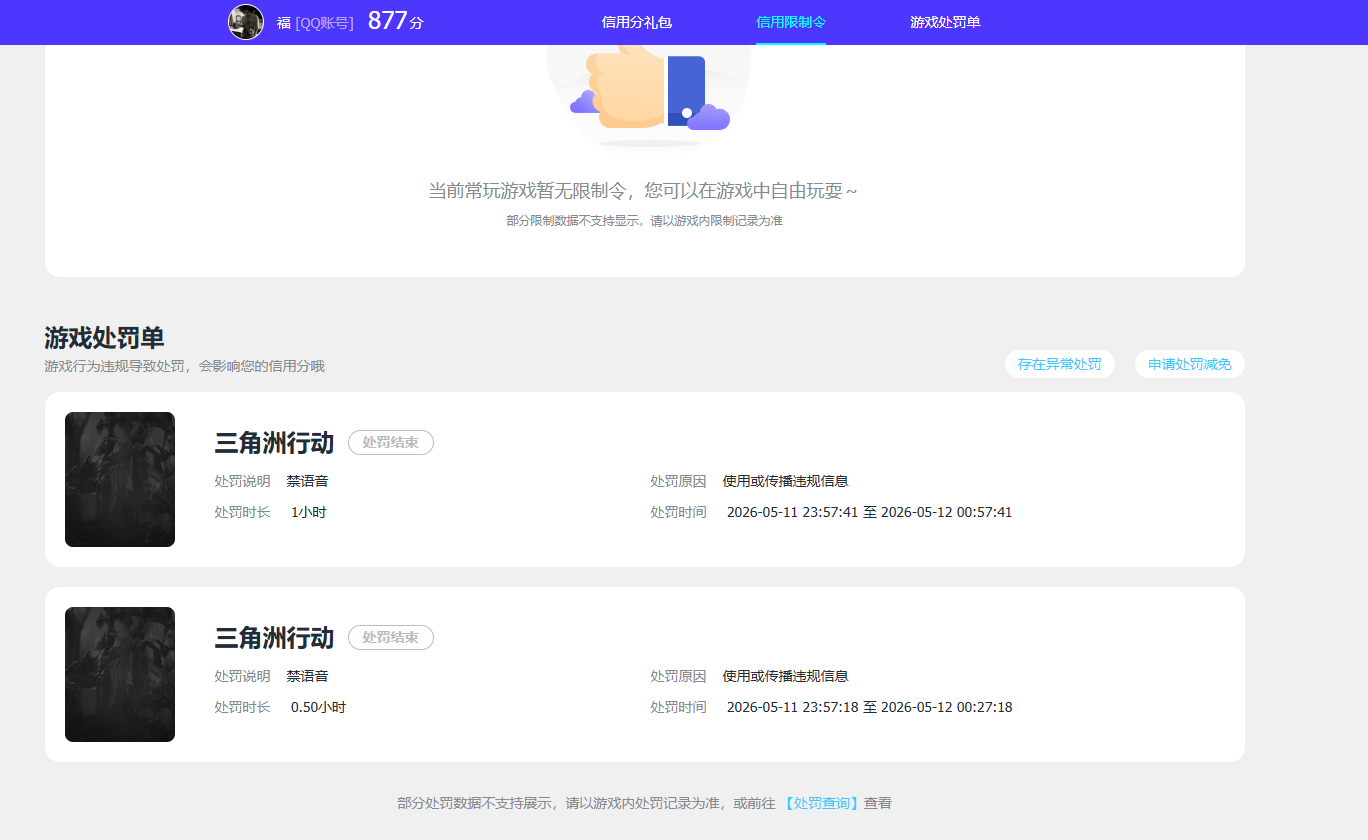The height and width of the screenshot is (840, 1368).
Task: Click the 三角洲行动 title in the 0.50小时 penalty card
Action: click(x=274, y=638)
